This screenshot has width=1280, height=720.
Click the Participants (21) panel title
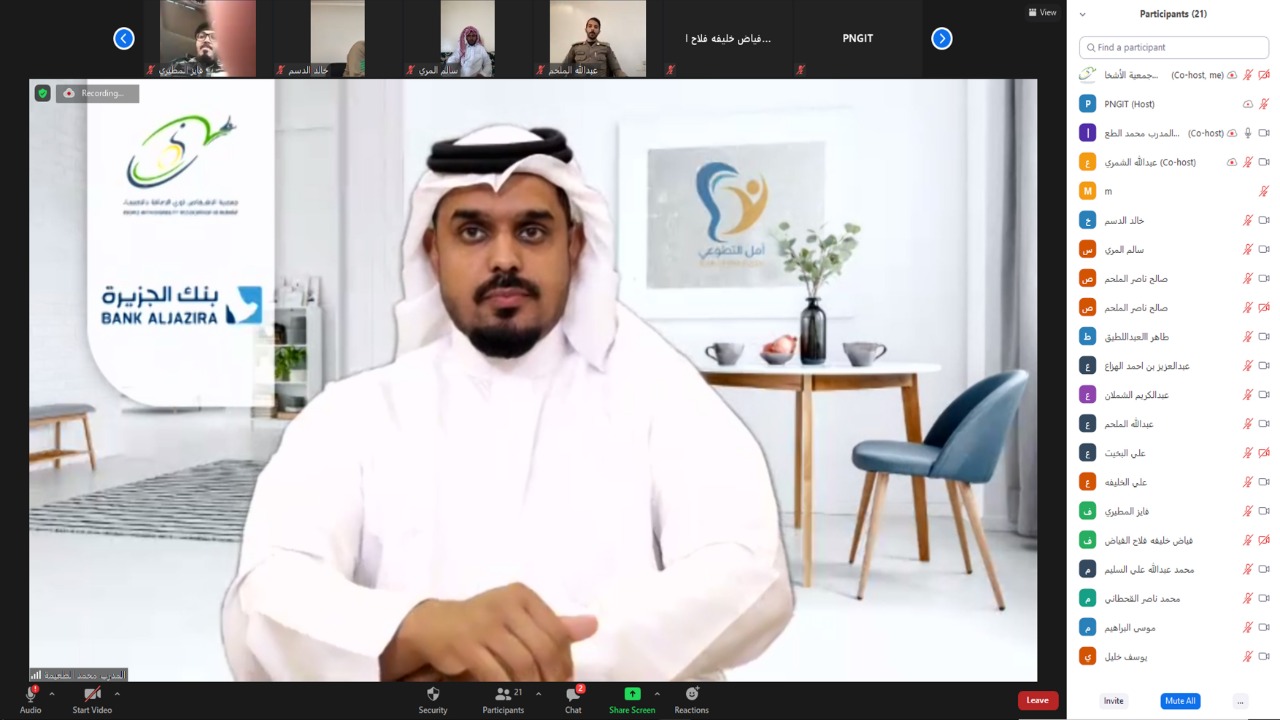[x=1173, y=14]
